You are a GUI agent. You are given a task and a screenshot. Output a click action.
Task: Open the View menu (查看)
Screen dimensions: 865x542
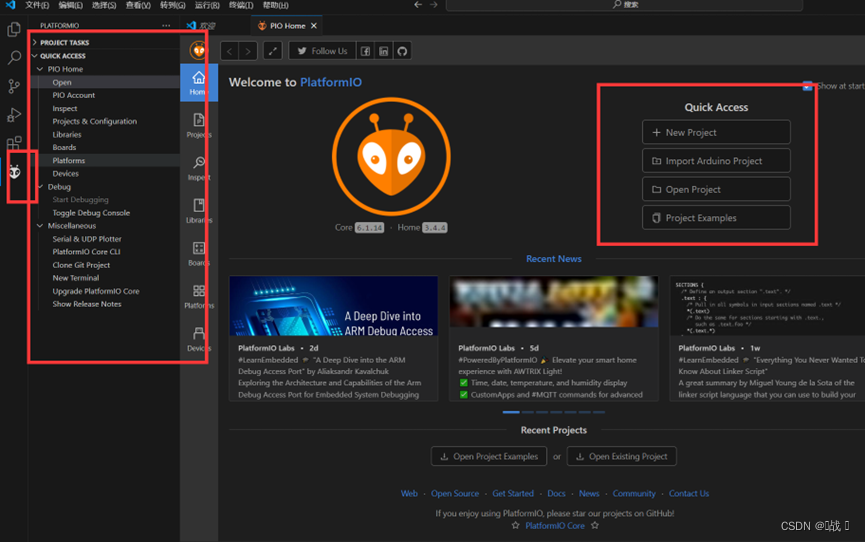click(x=138, y=5)
